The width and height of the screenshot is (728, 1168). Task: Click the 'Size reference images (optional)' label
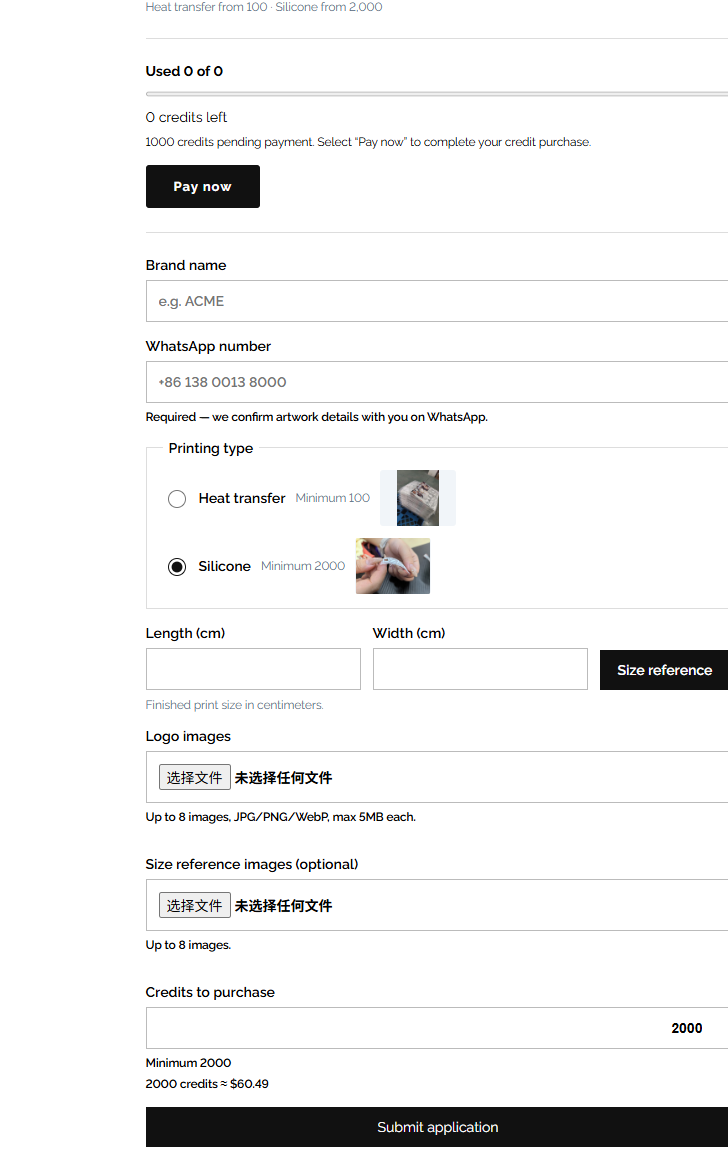252,864
